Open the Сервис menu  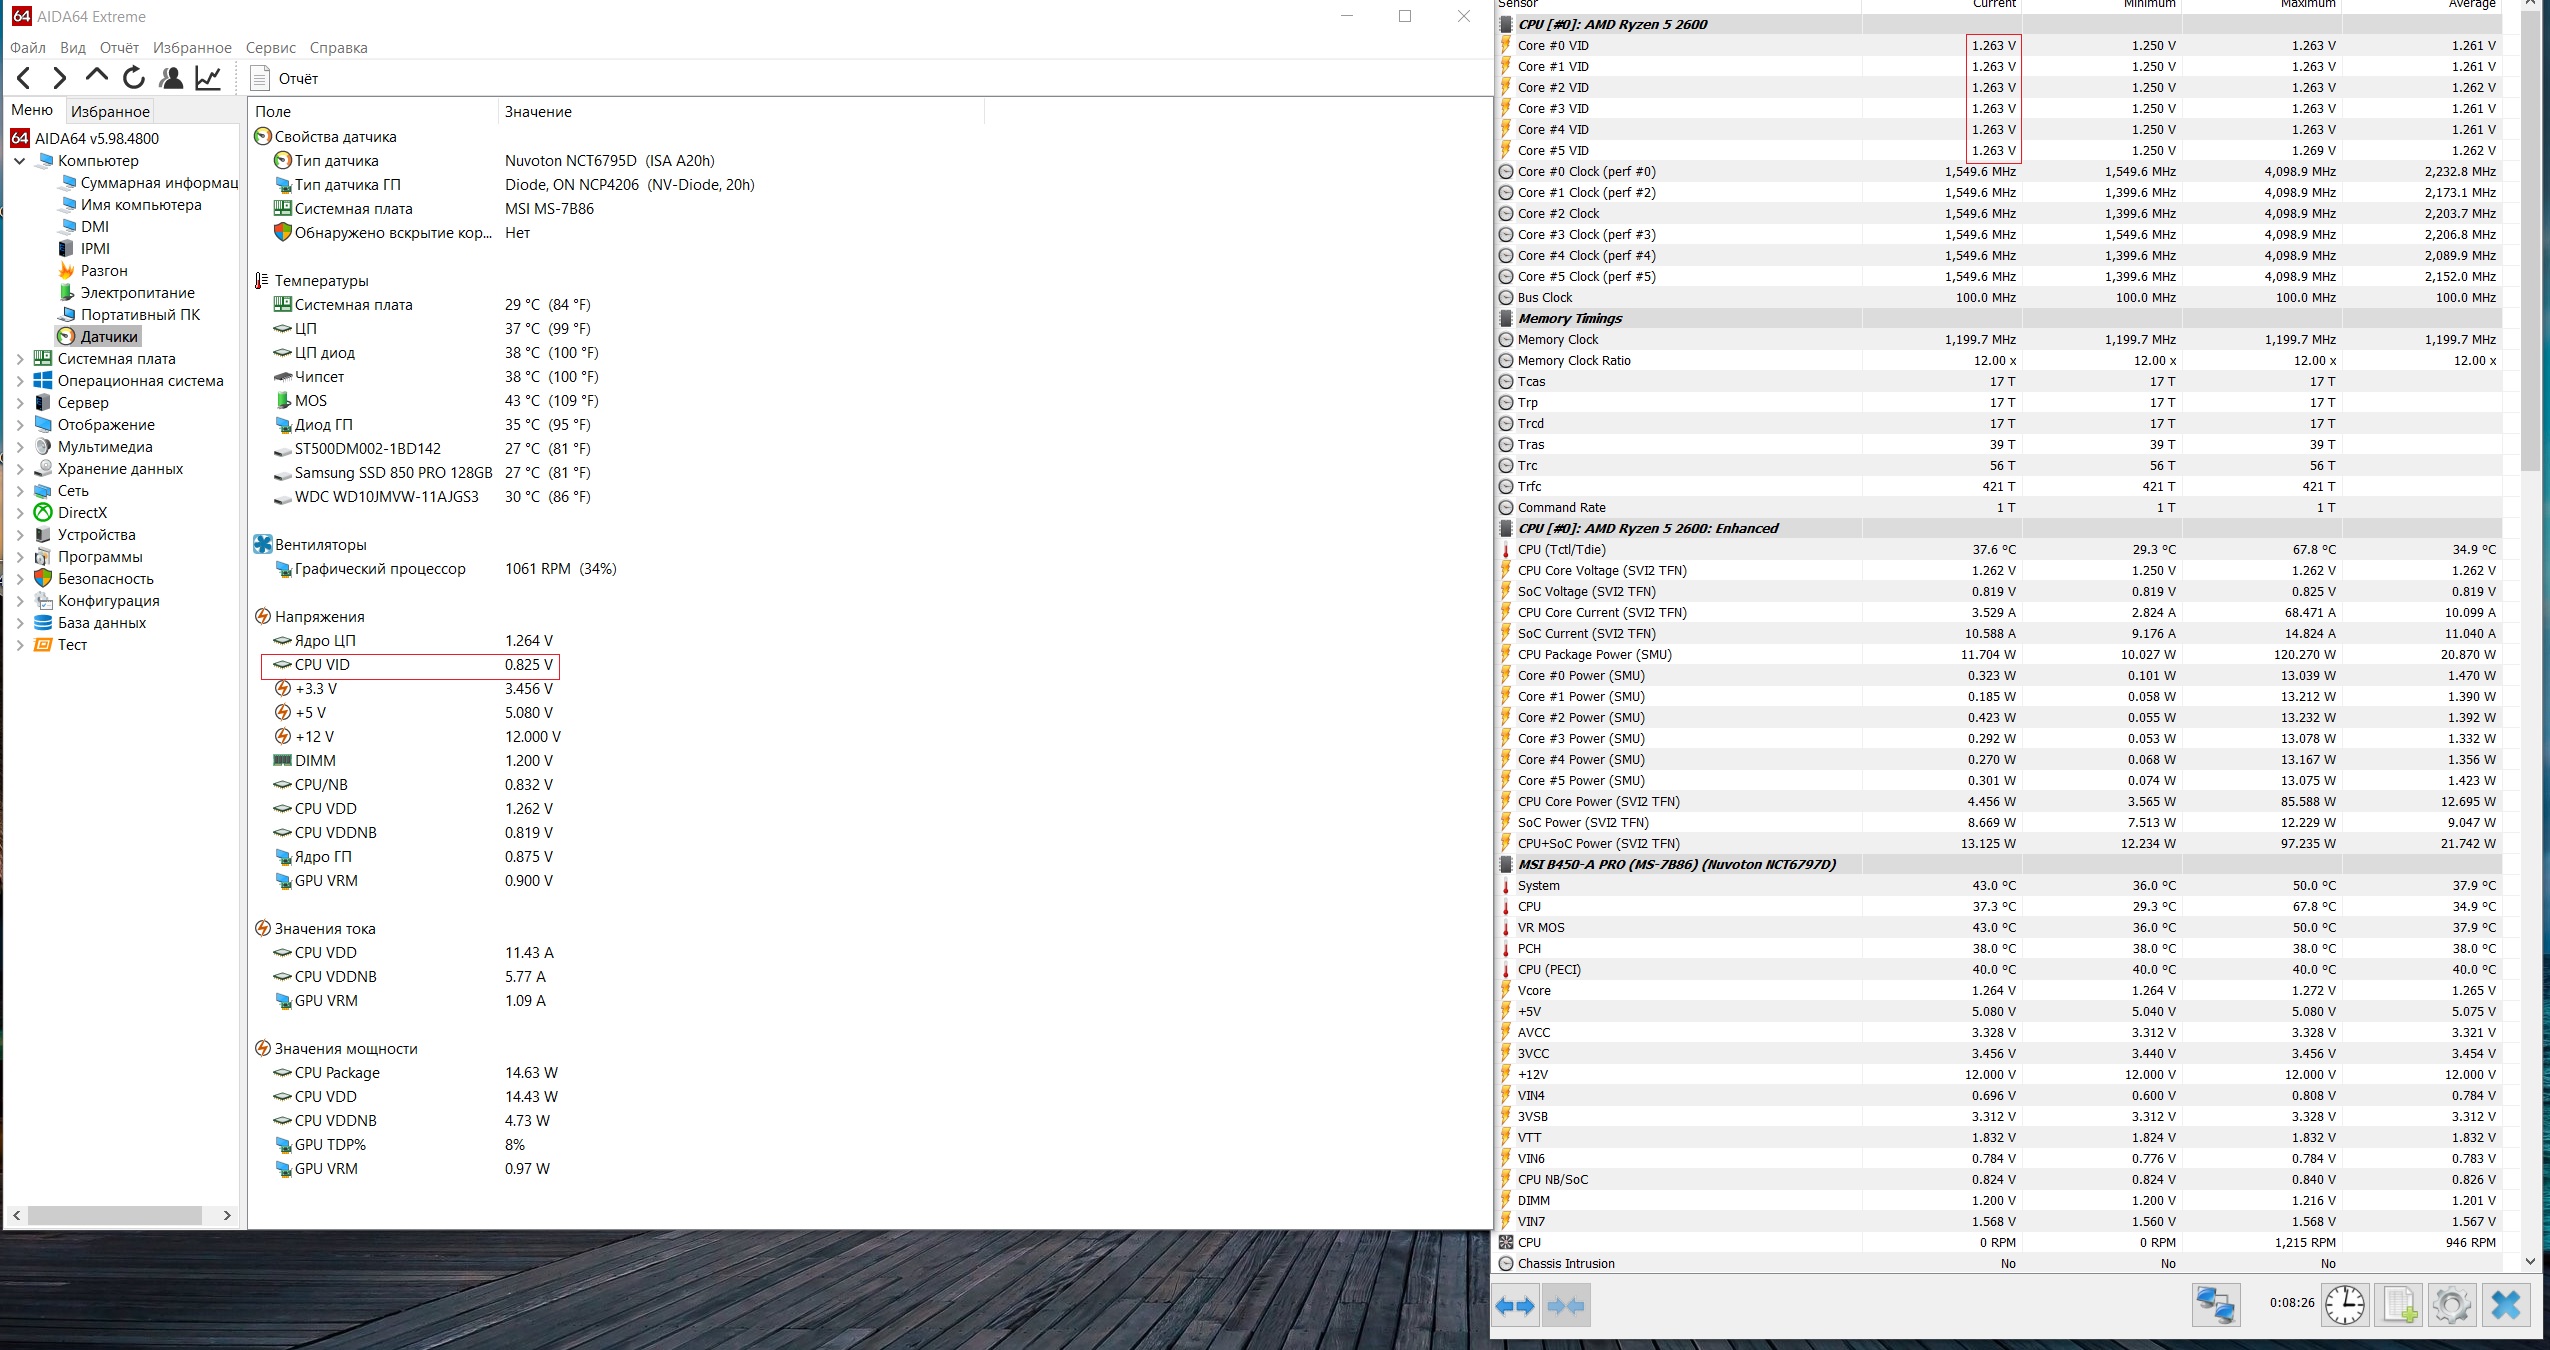point(270,48)
